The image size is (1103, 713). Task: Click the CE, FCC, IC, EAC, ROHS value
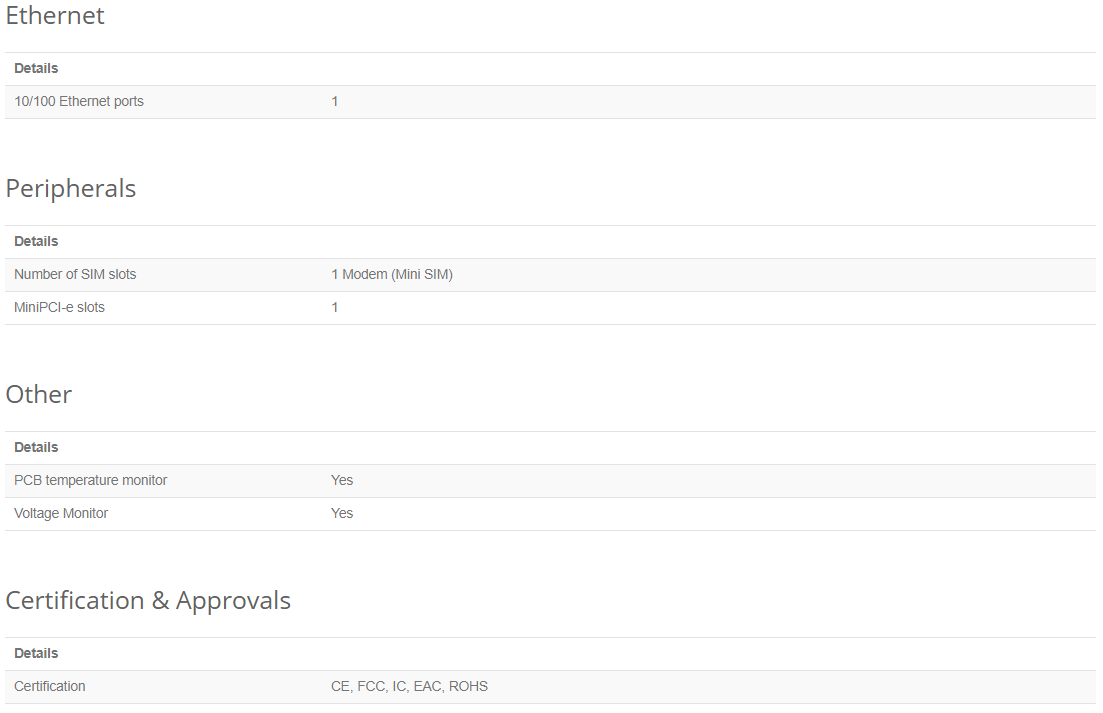pyautogui.click(x=409, y=686)
